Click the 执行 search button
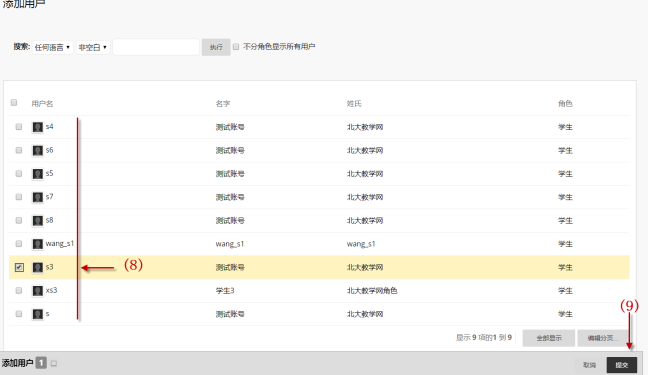The height and width of the screenshot is (375, 649). pyautogui.click(x=216, y=47)
